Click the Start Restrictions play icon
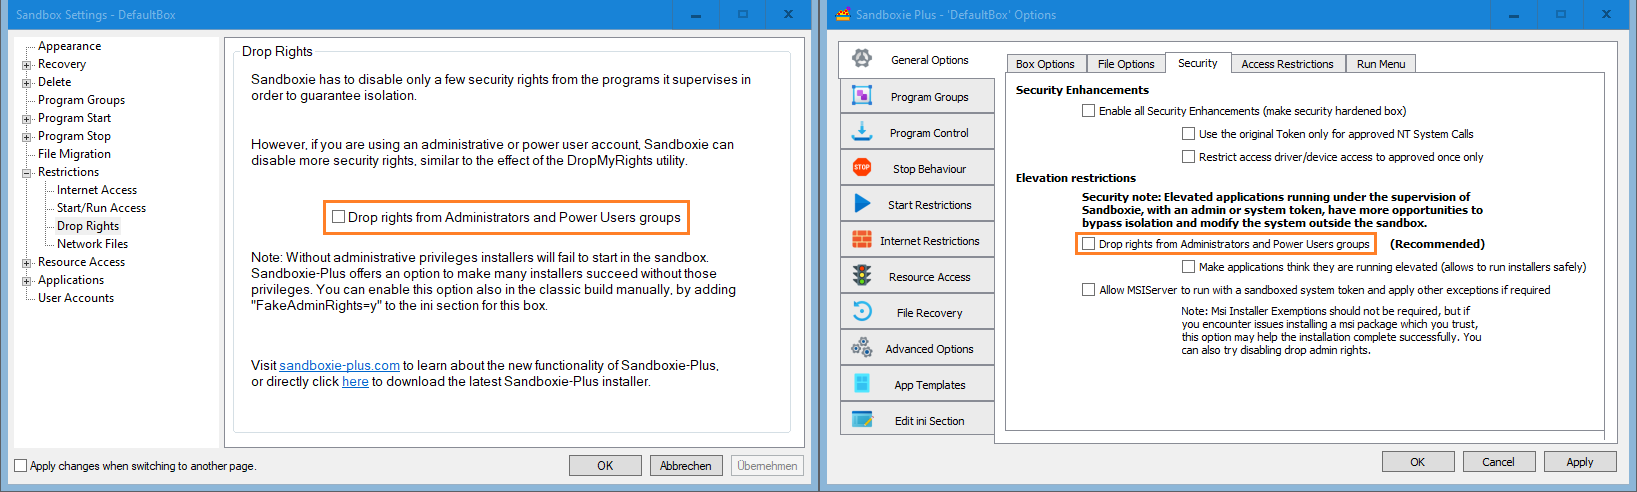 tap(862, 204)
